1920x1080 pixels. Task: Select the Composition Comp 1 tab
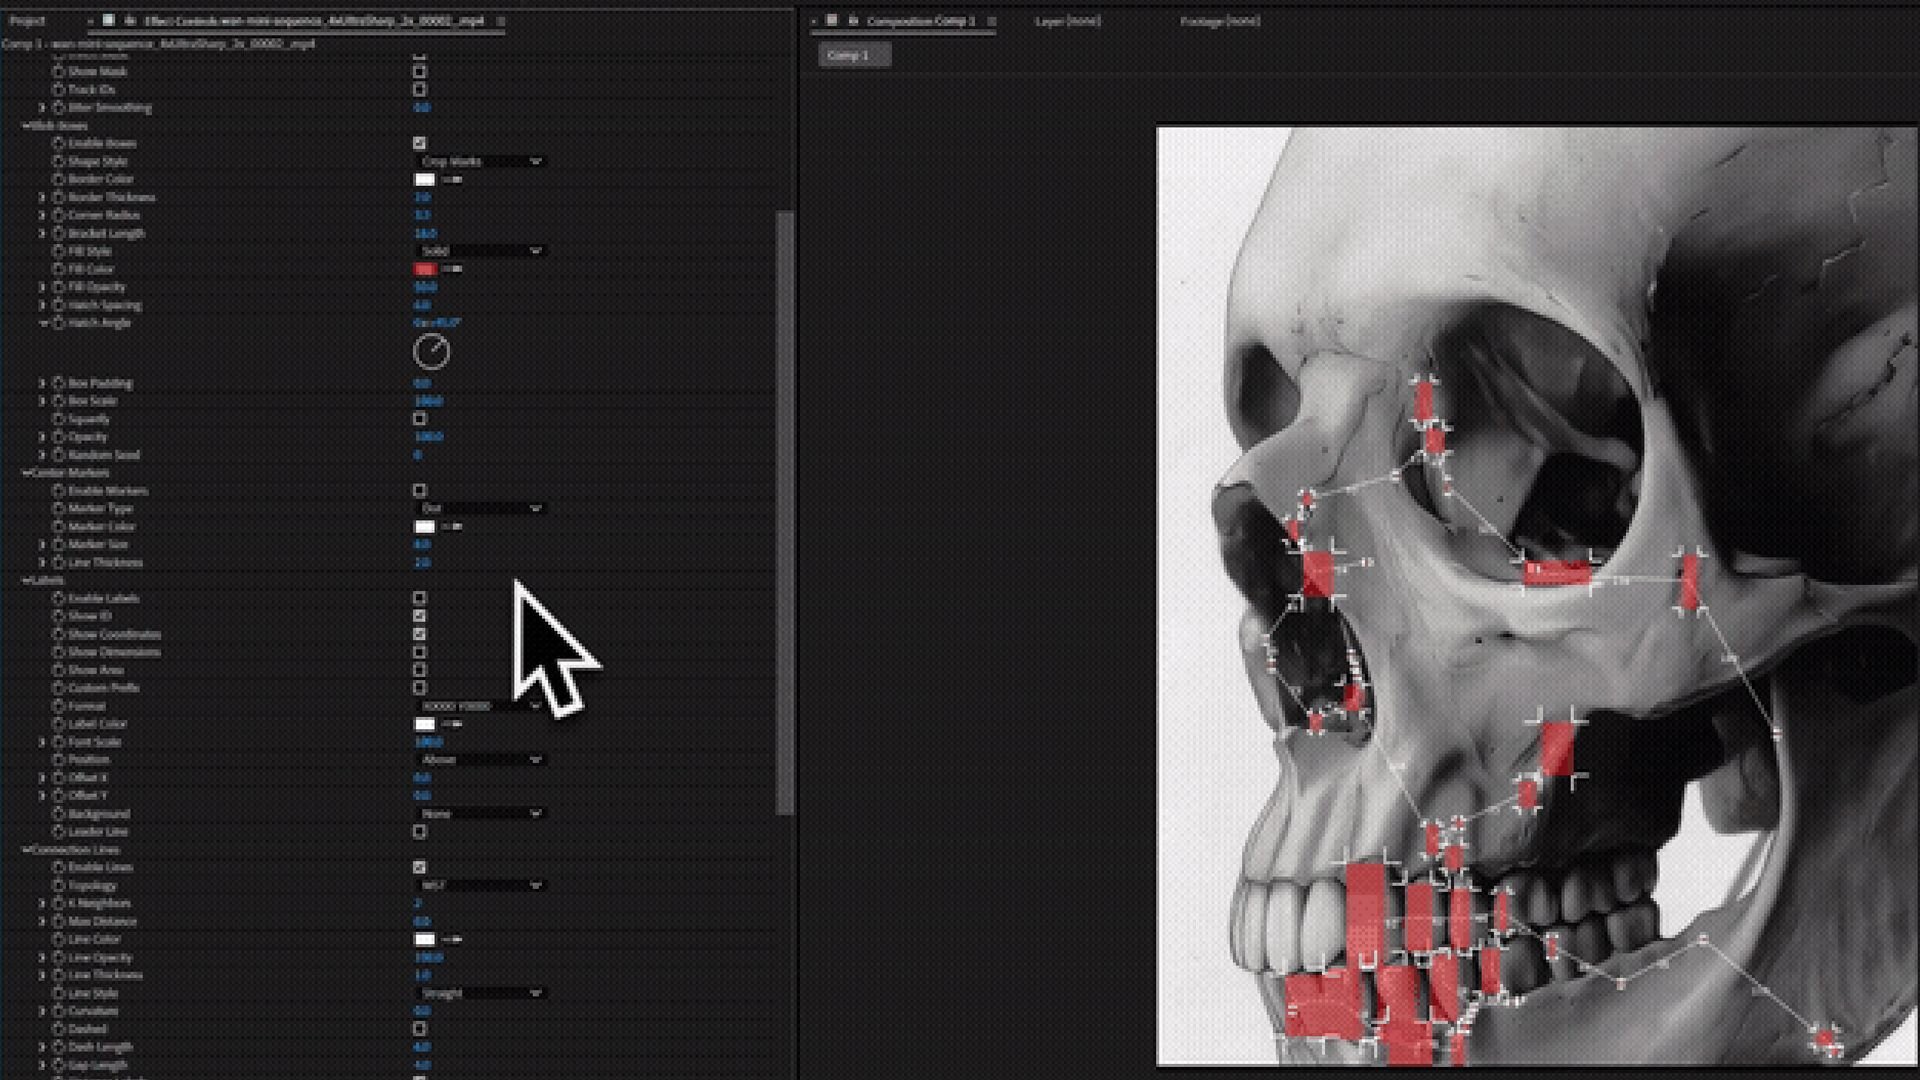[x=921, y=21]
